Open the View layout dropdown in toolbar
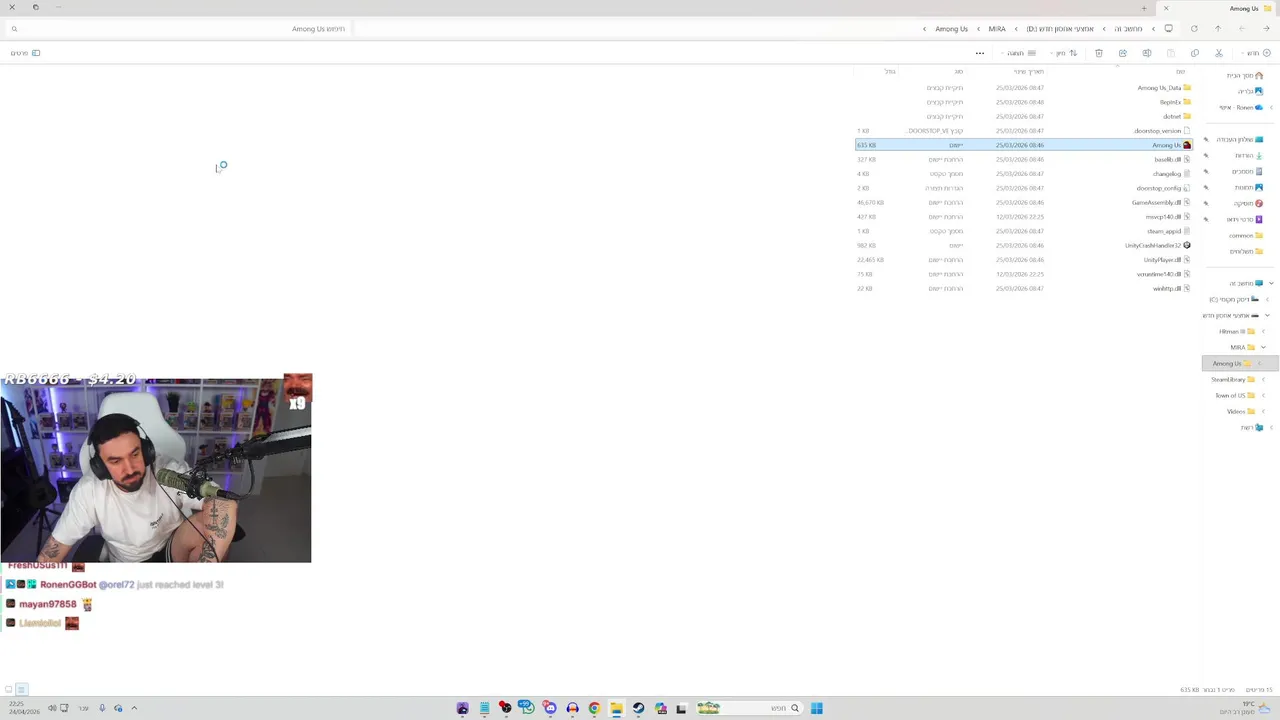The width and height of the screenshot is (1280, 720). (1020, 53)
